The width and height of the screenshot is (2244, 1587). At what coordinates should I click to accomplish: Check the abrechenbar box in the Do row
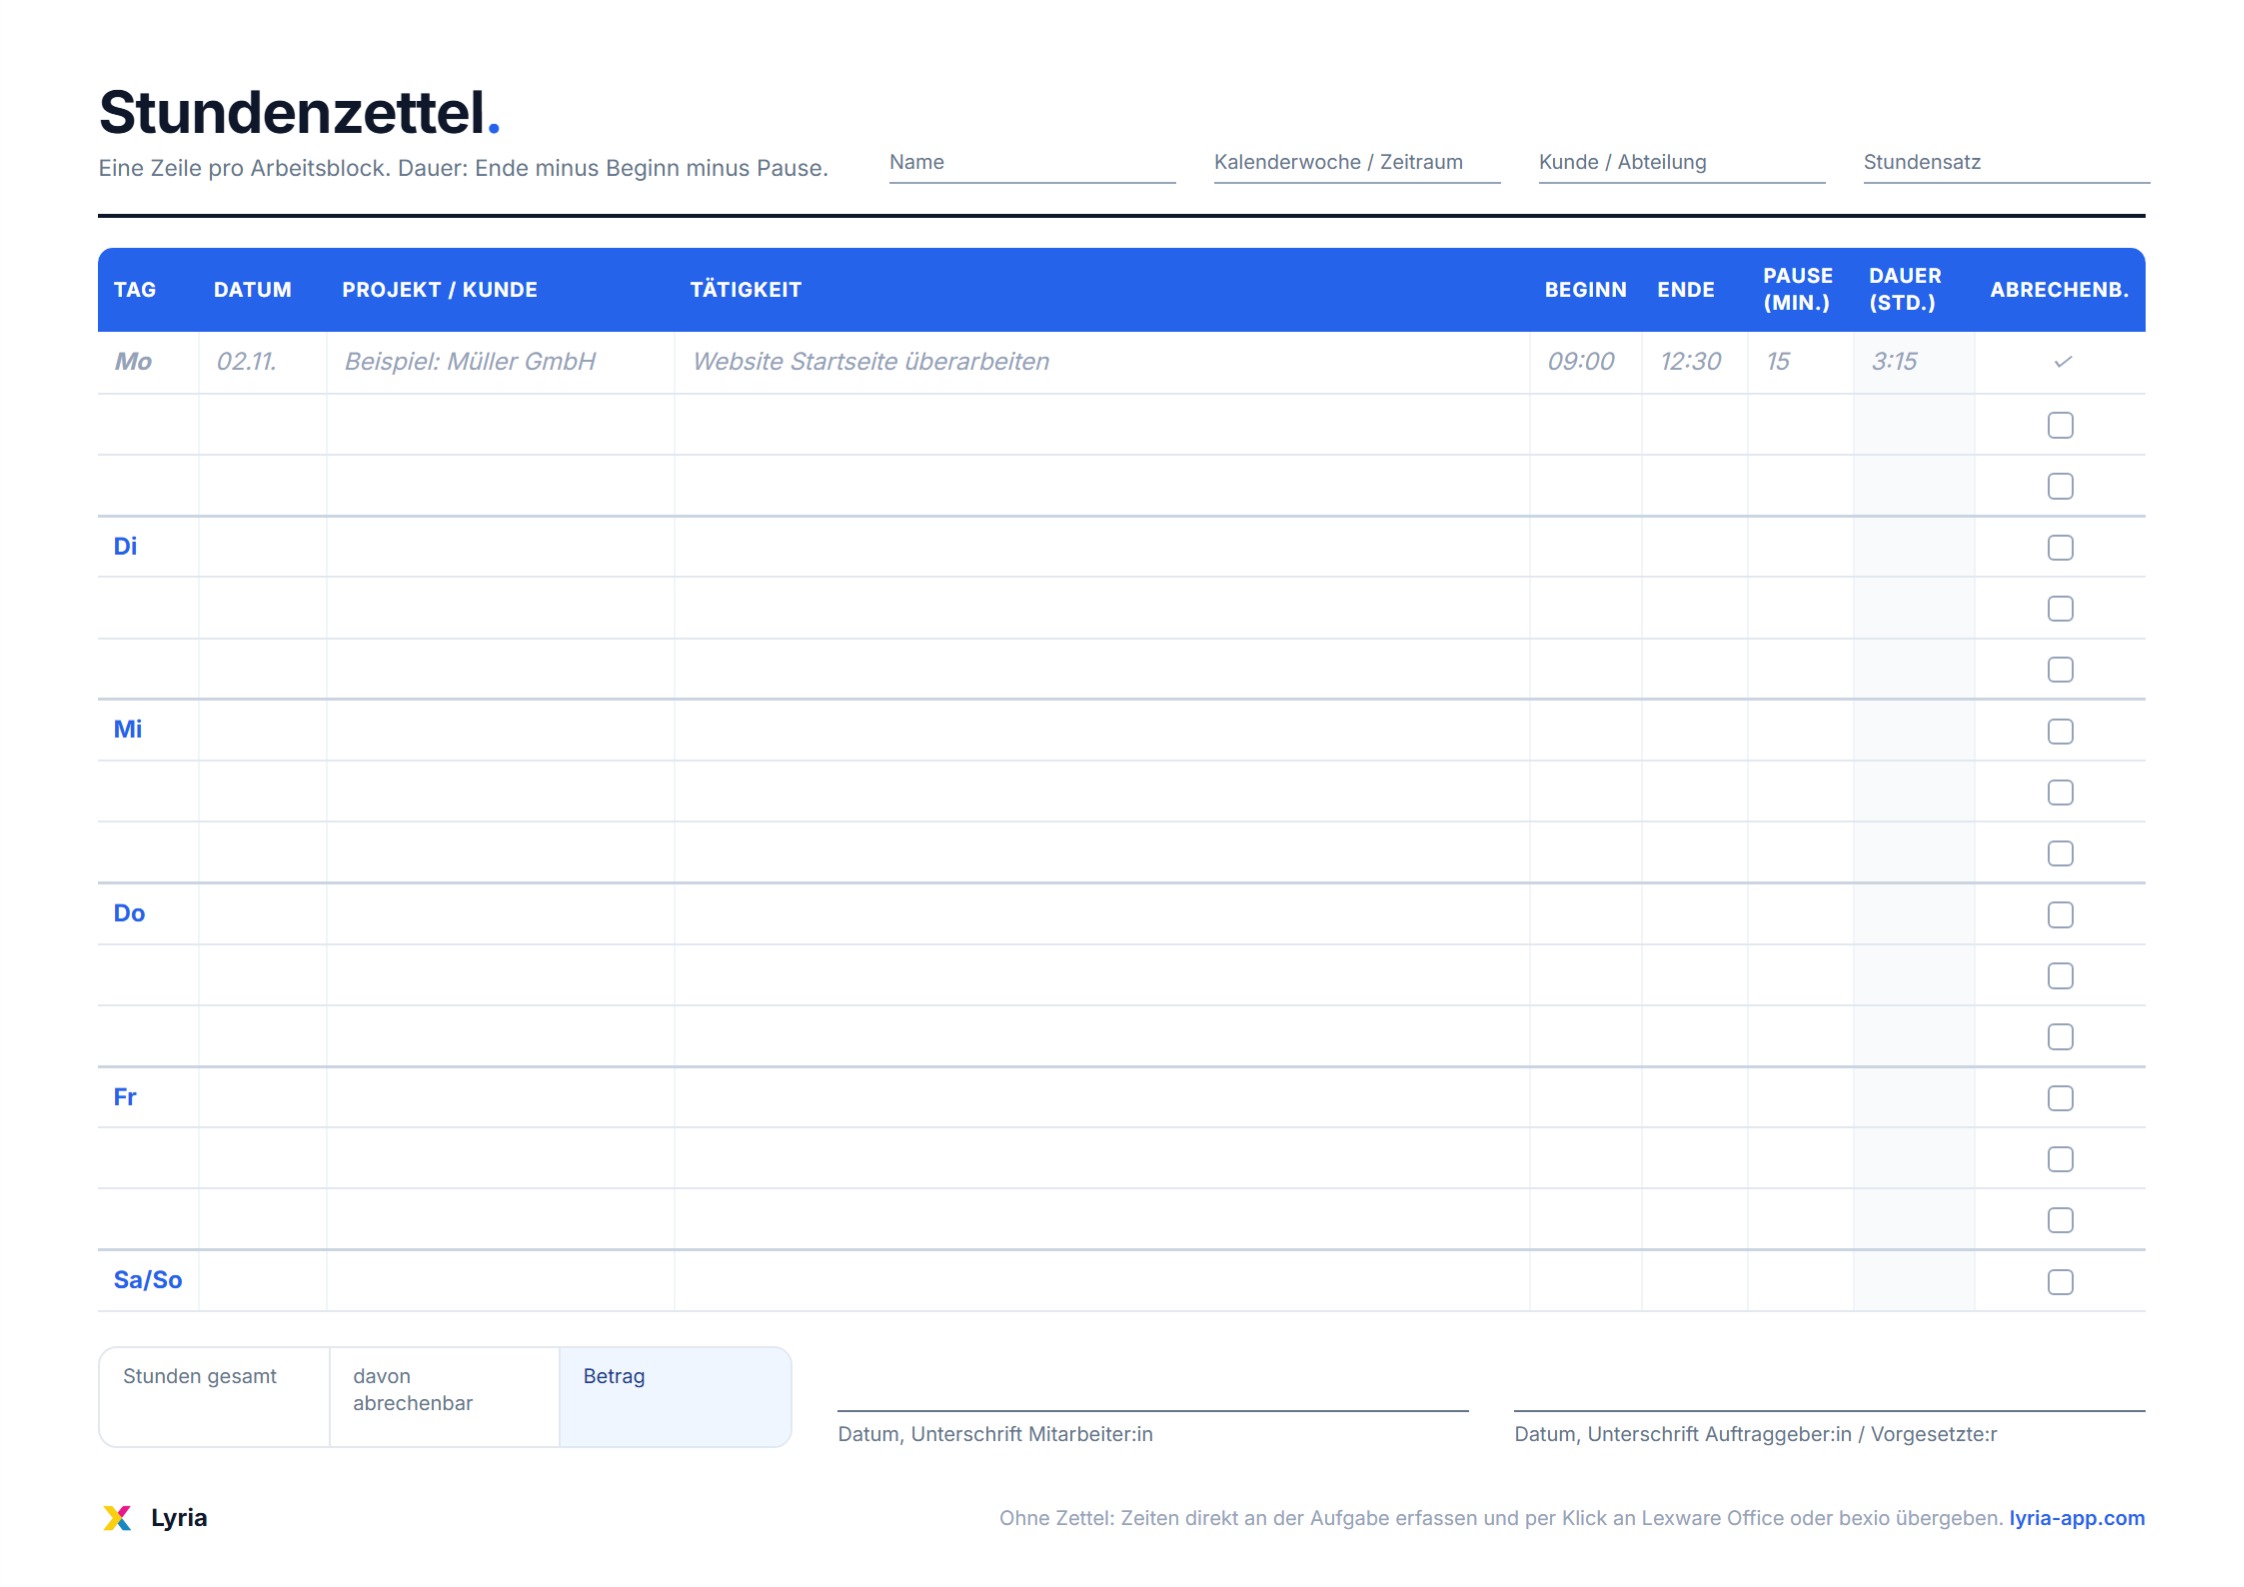coord(2060,914)
